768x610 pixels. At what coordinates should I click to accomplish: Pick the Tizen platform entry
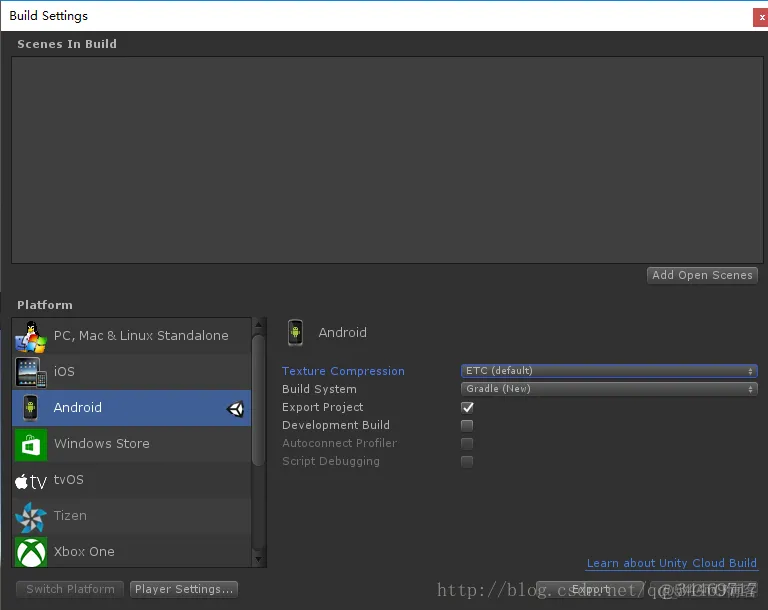[132, 516]
